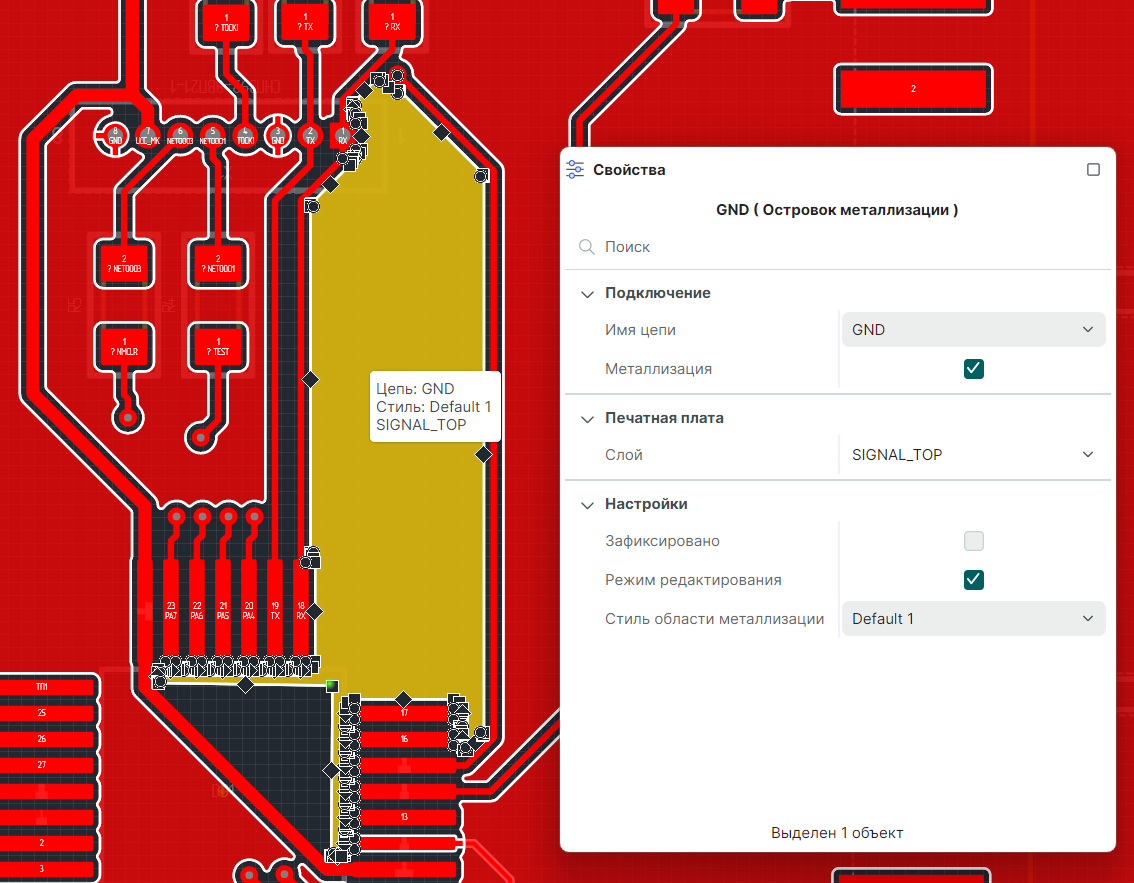Viewport: 1134px width, 883px height.
Task: Enable the Зафиксировано checkbox
Action: (x=974, y=541)
